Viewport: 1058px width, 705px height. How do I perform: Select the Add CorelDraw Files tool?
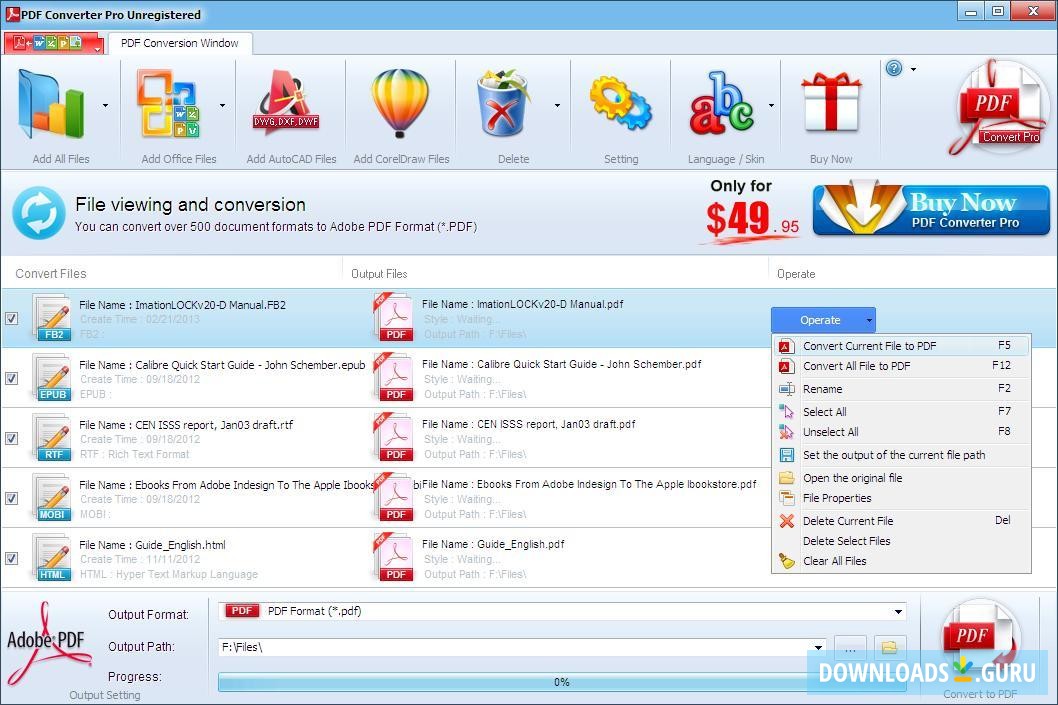tap(399, 105)
